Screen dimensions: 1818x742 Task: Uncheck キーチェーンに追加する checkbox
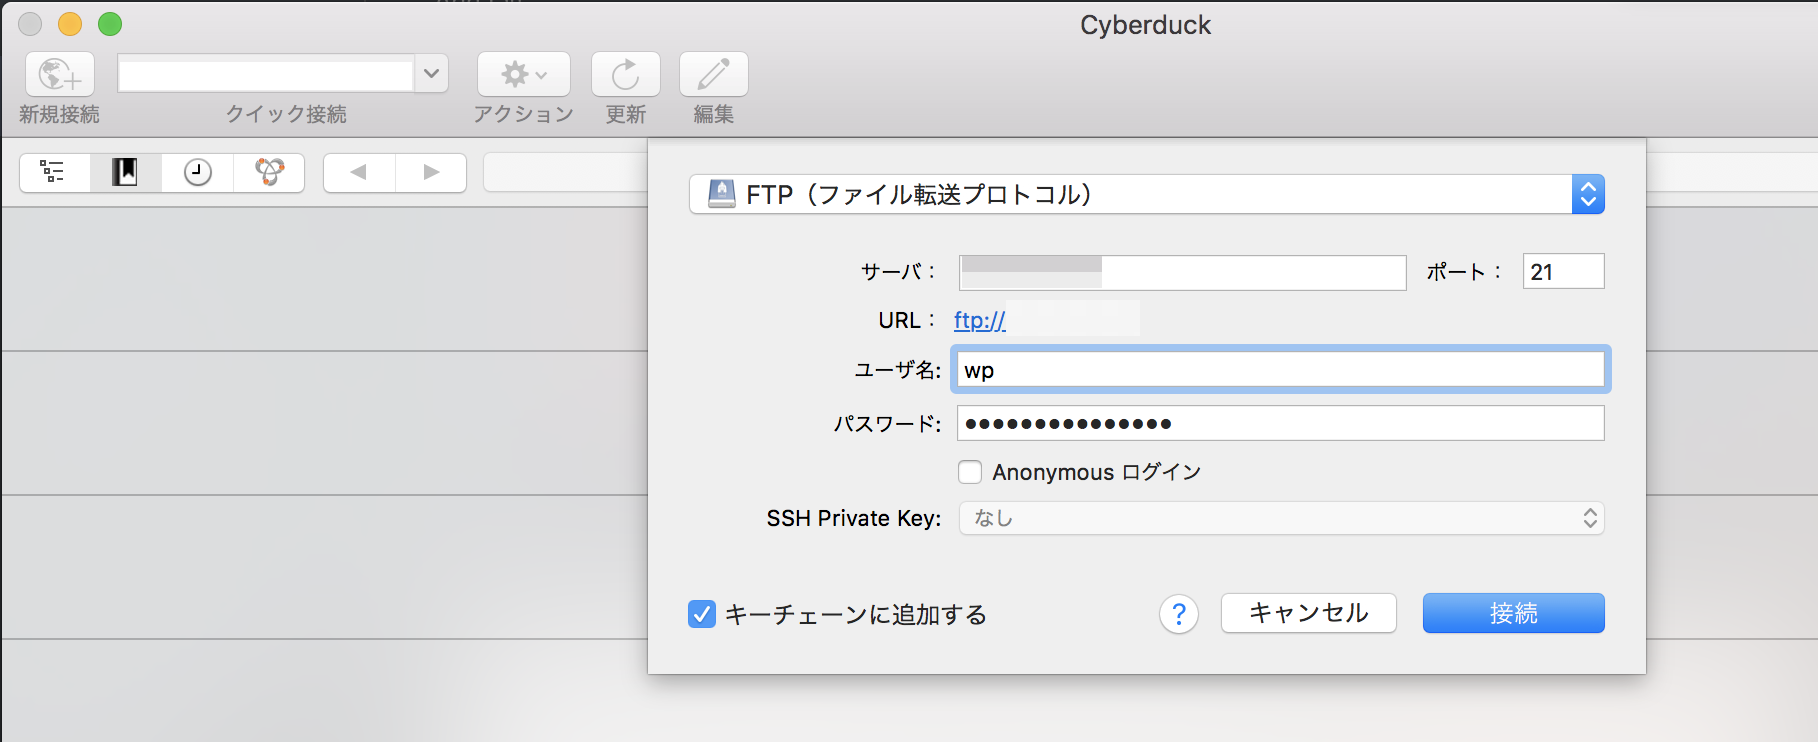coord(702,614)
